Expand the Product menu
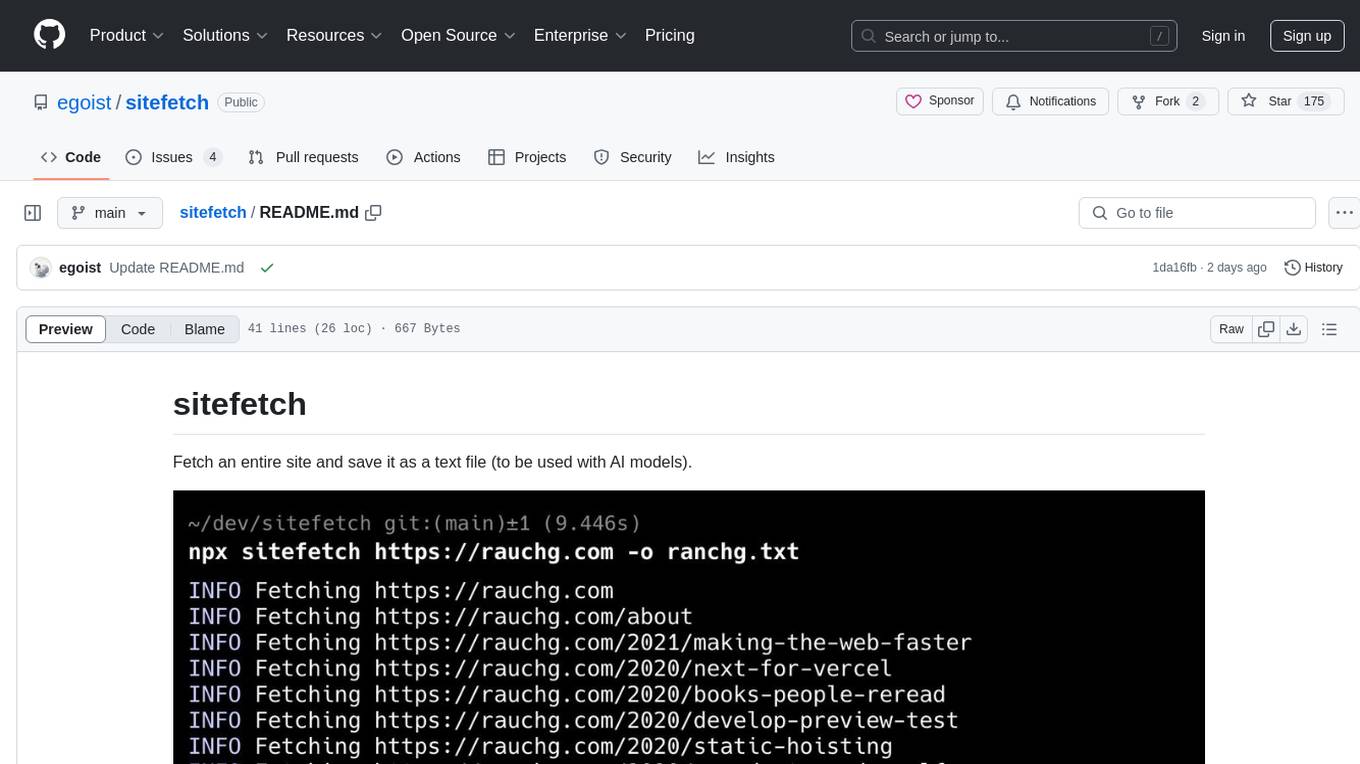 pyautogui.click(x=127, y=35)
